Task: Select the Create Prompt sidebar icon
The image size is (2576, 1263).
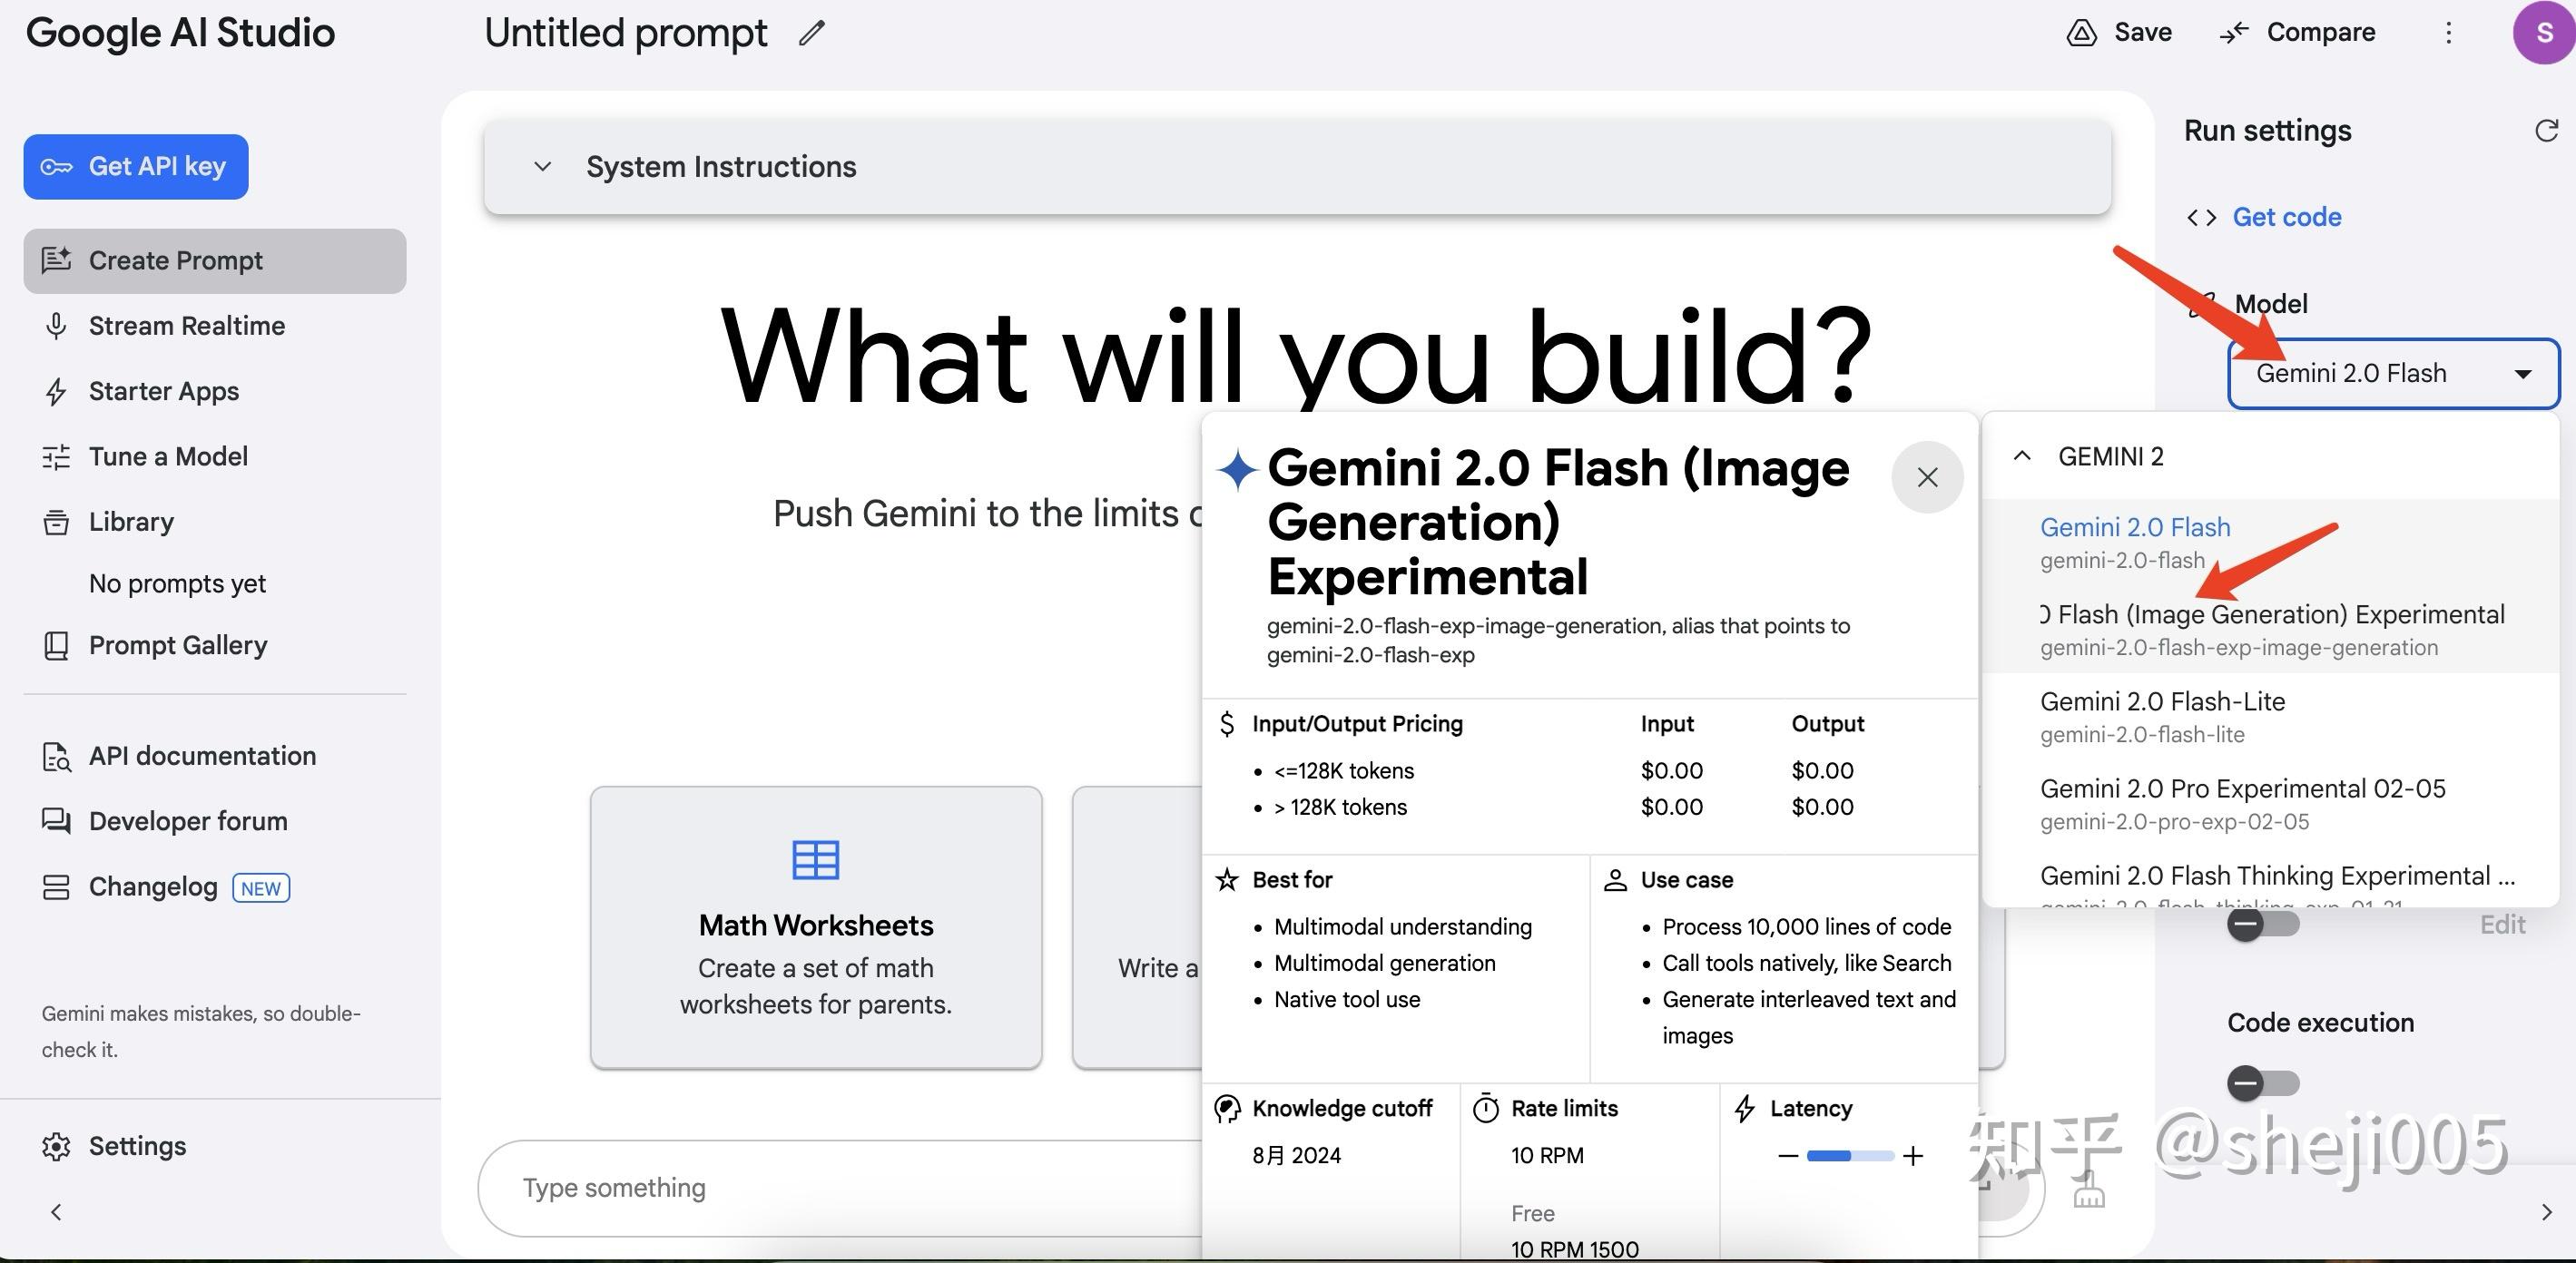Action: tap(57, 260)
